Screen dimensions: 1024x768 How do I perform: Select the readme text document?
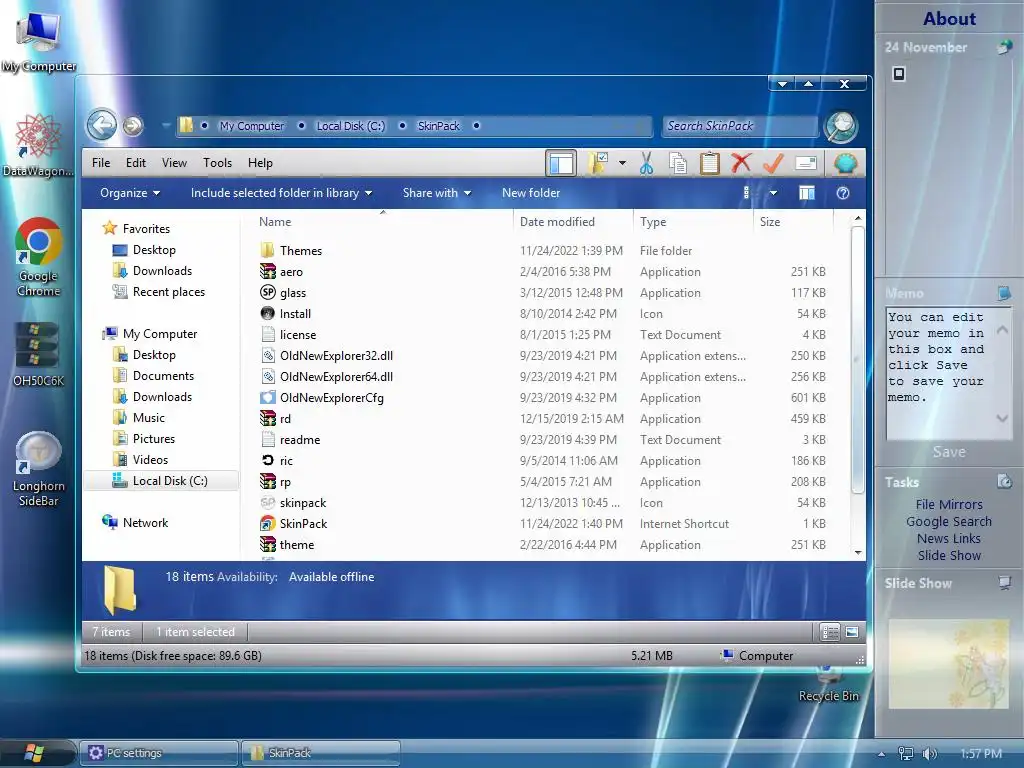[300, 440]
